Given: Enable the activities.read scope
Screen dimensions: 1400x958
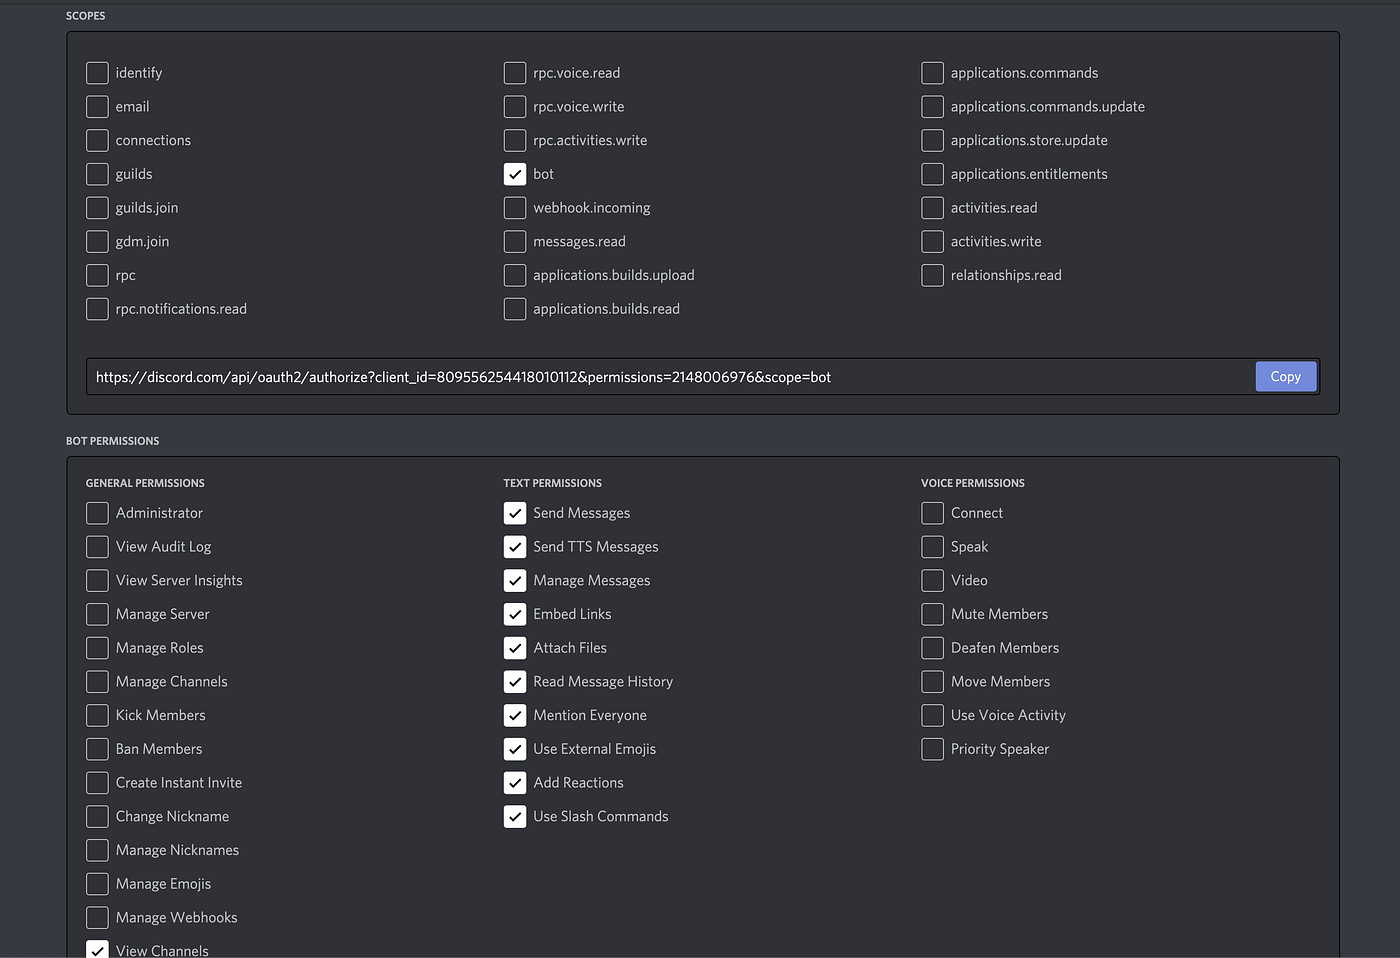Looking at the screenshot, I should pyautogui.click(x=932, y=207).
